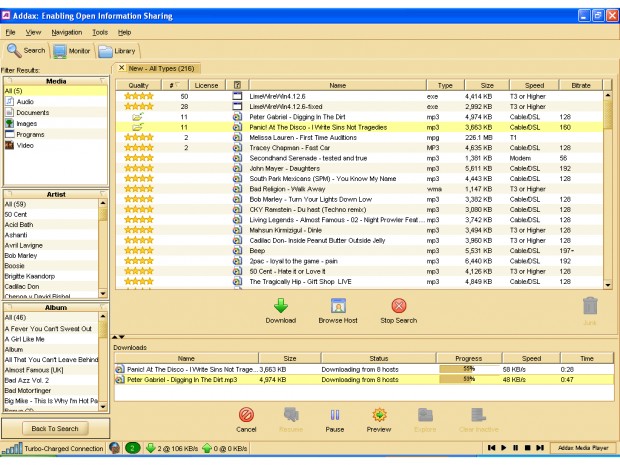Filter results by Audio media type
The height and width of the screenshot is (465, 620).
point(25,102)
